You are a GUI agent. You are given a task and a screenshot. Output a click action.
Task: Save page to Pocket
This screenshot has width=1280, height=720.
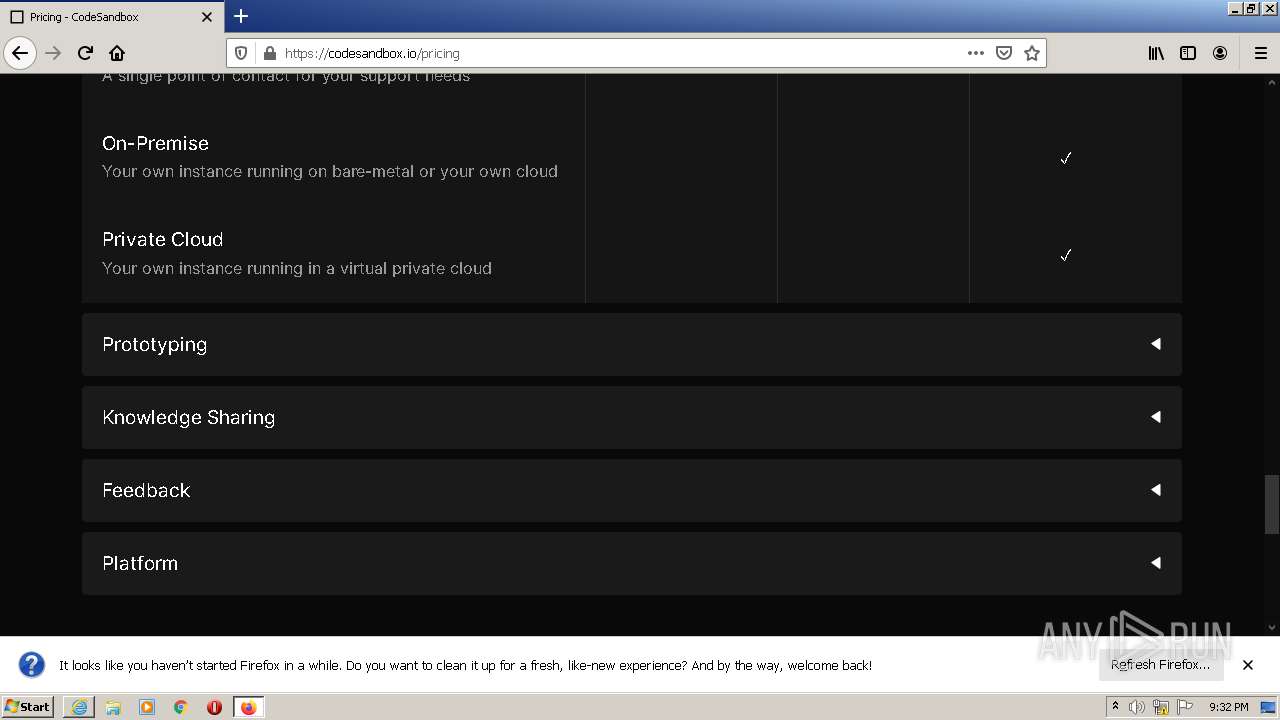tap(1004, 53)
